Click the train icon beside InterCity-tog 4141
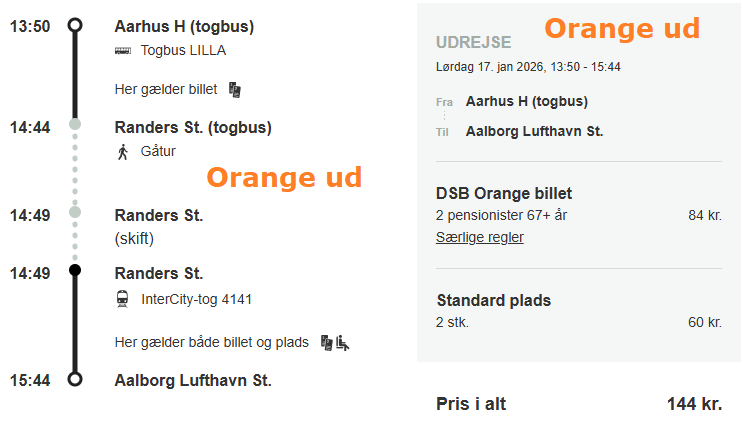Image resolution: width=743 pixels, height=424 pixels. point(123,298)
